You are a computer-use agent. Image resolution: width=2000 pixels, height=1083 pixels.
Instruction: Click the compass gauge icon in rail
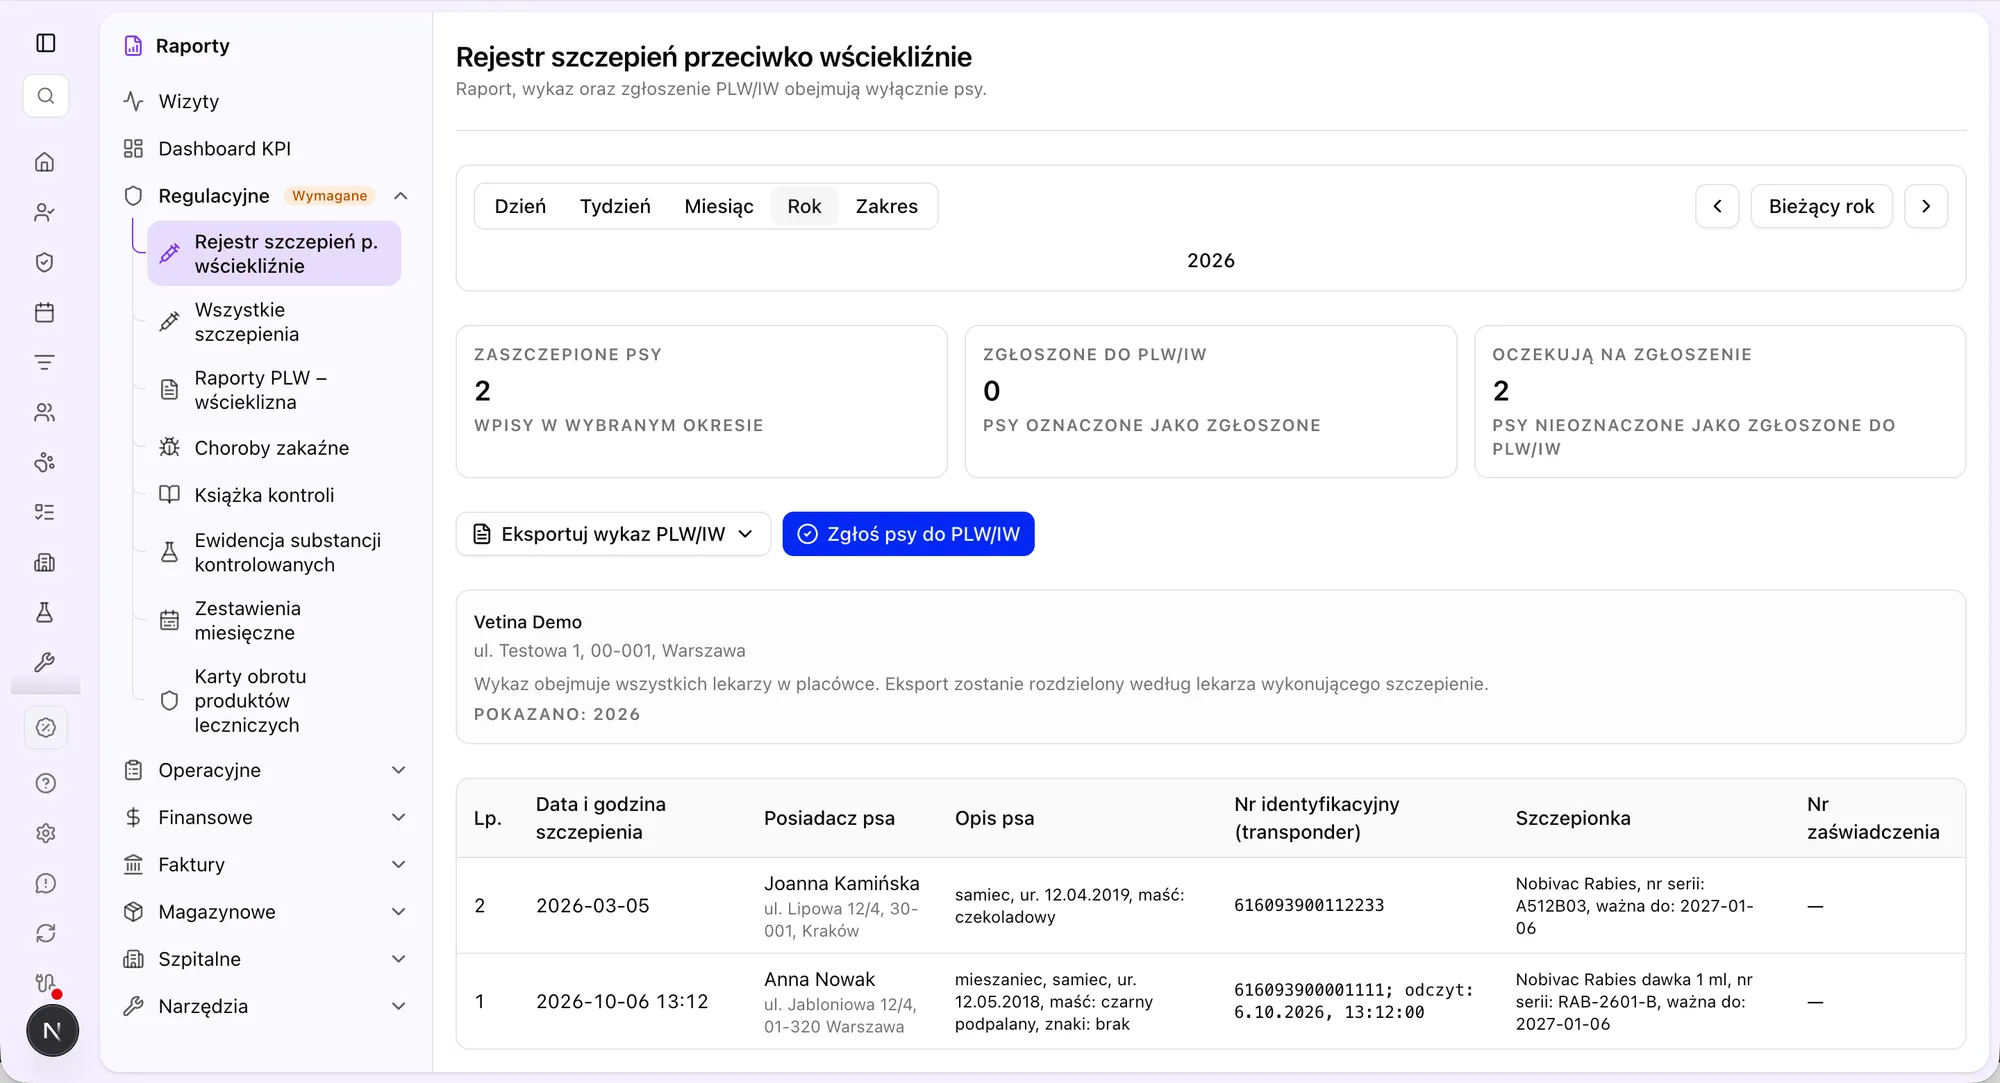tap(46, 727)
